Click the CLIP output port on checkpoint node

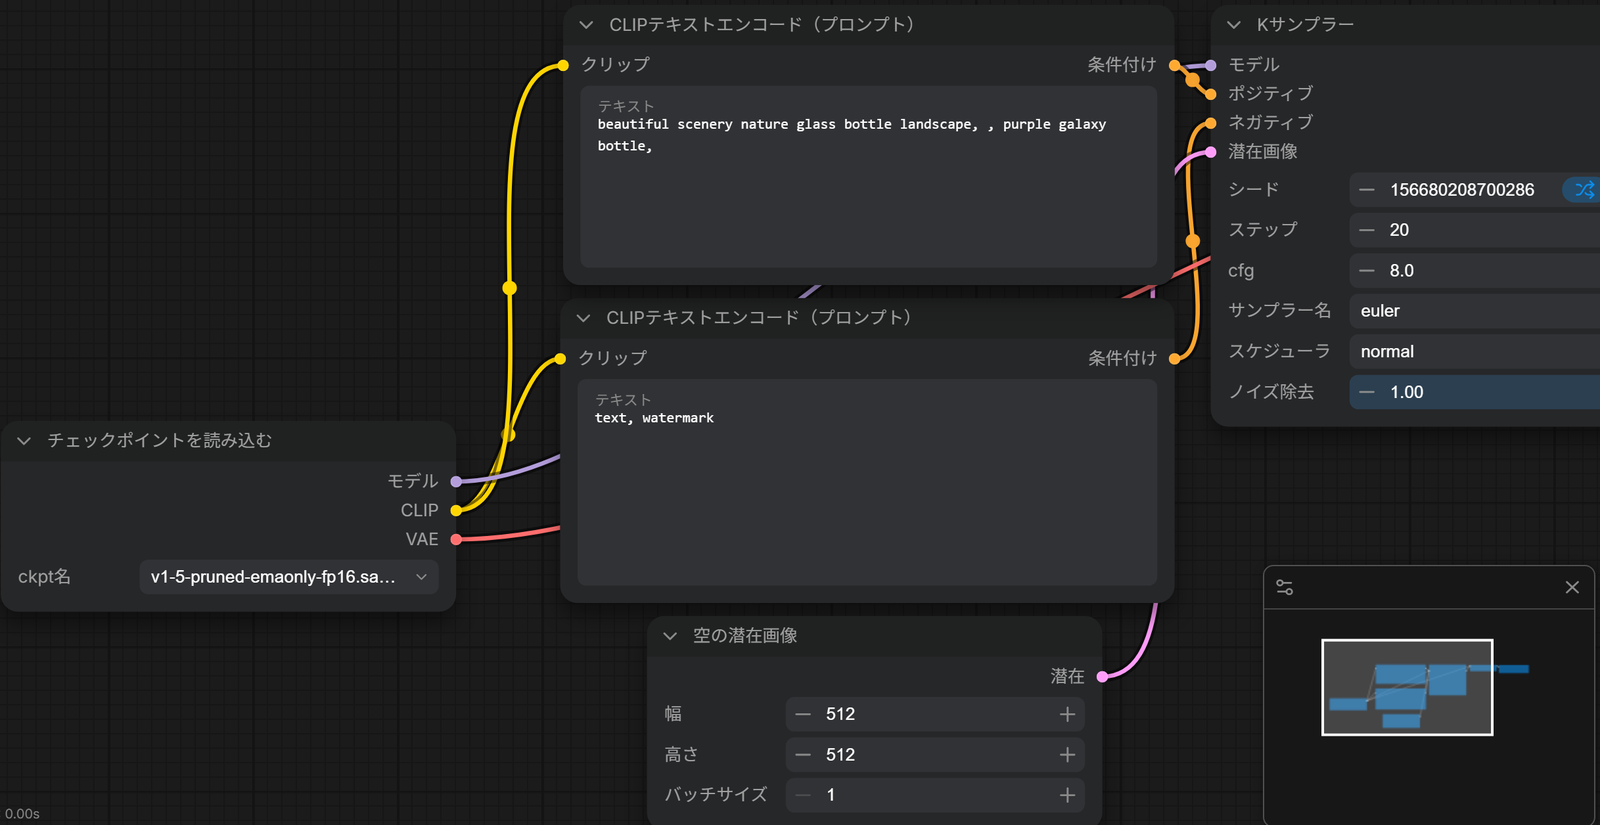tap(456, 510)
